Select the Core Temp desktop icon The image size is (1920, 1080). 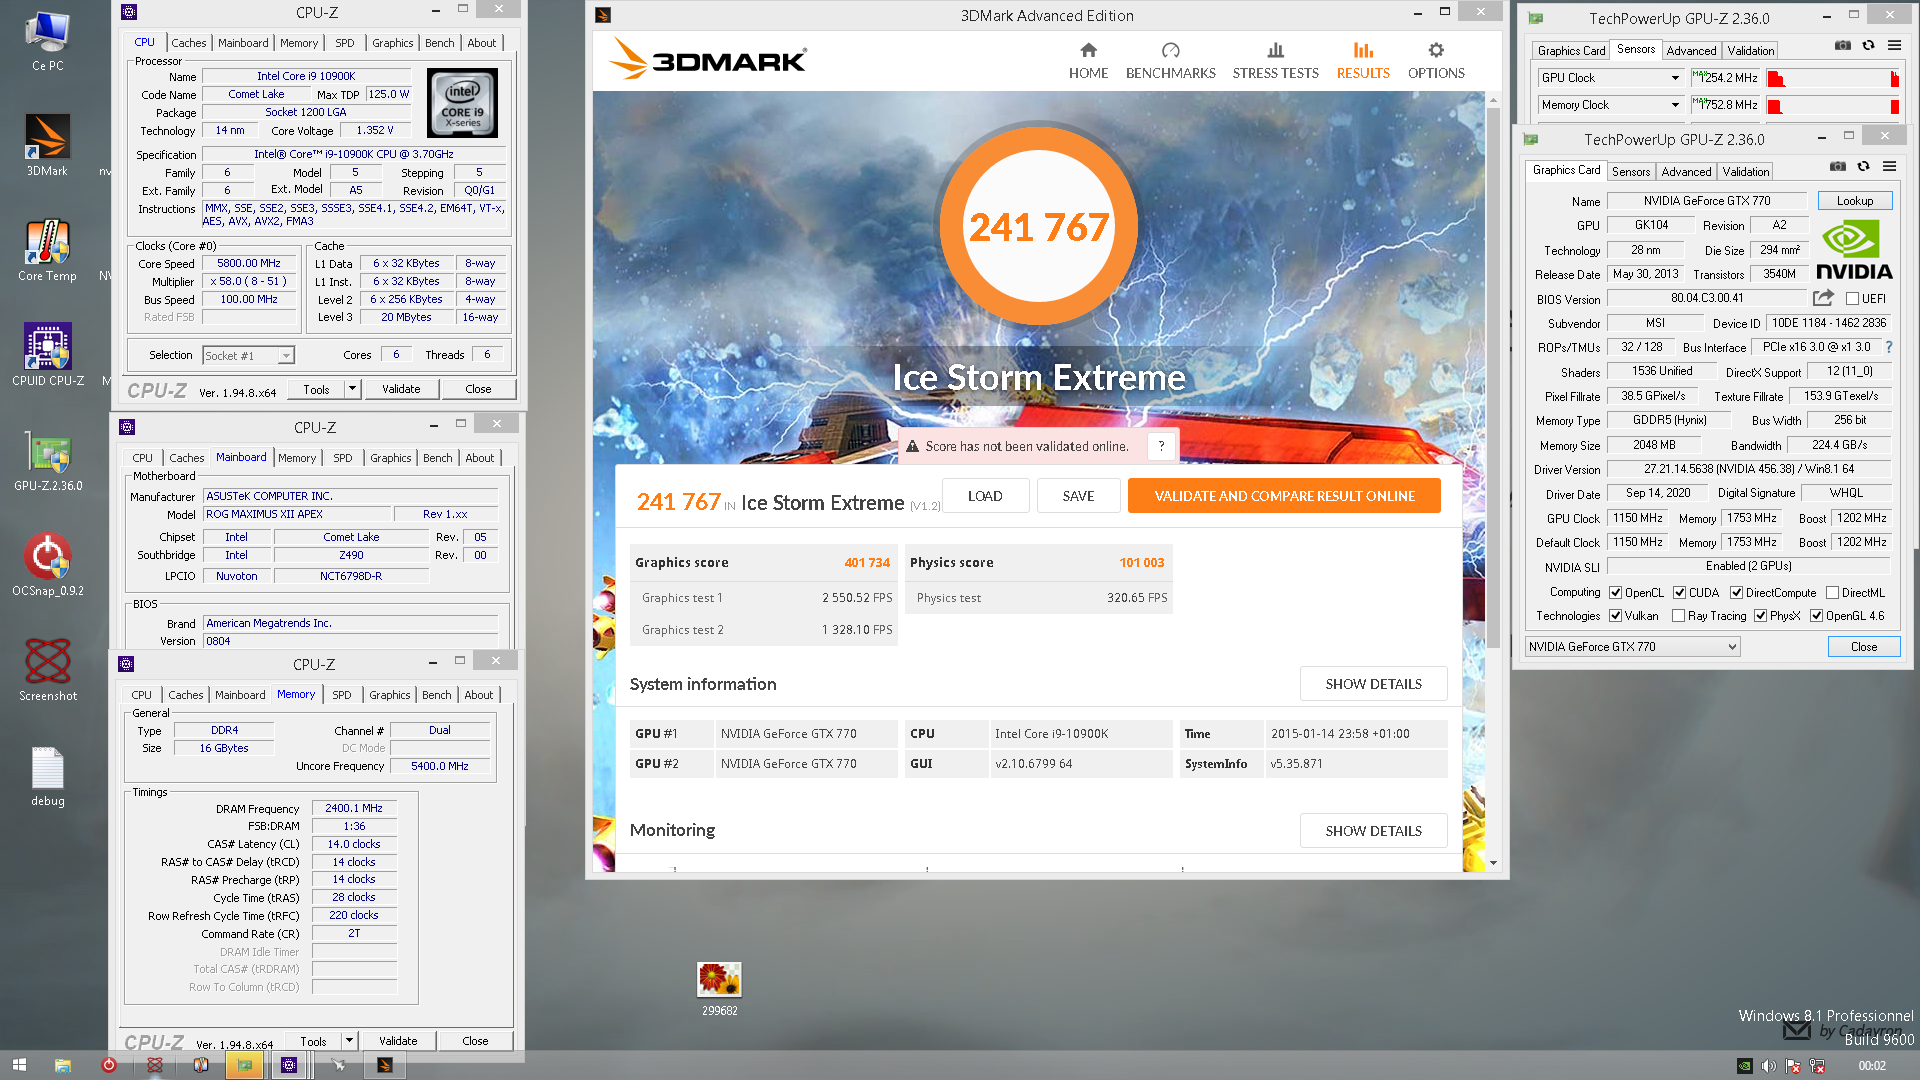point(47,251)
